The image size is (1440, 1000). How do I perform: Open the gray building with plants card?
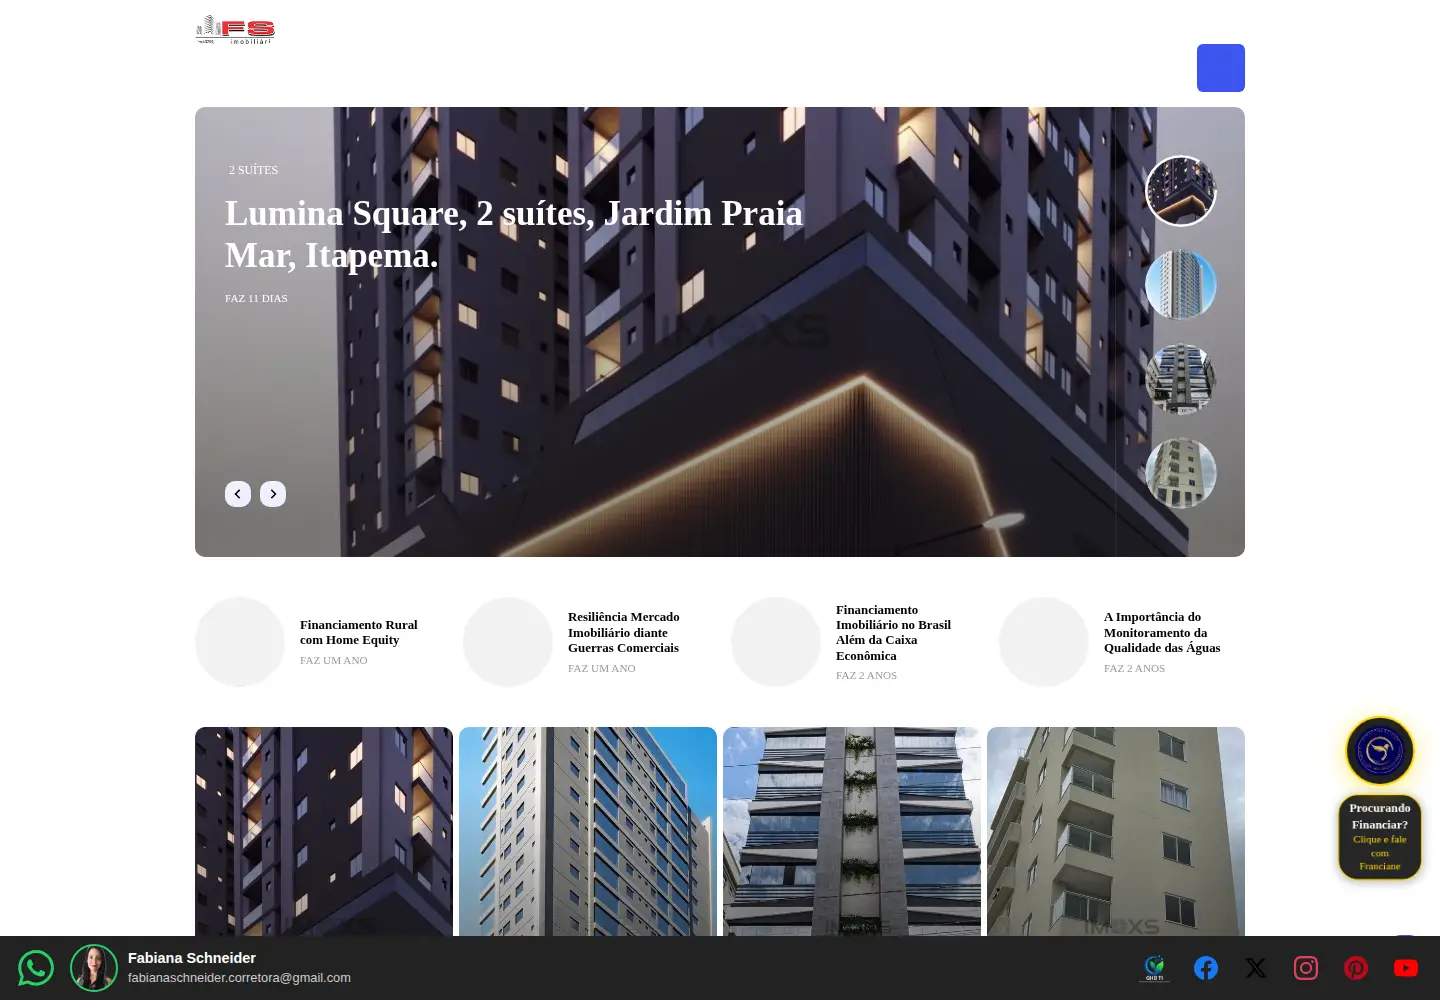852,831
